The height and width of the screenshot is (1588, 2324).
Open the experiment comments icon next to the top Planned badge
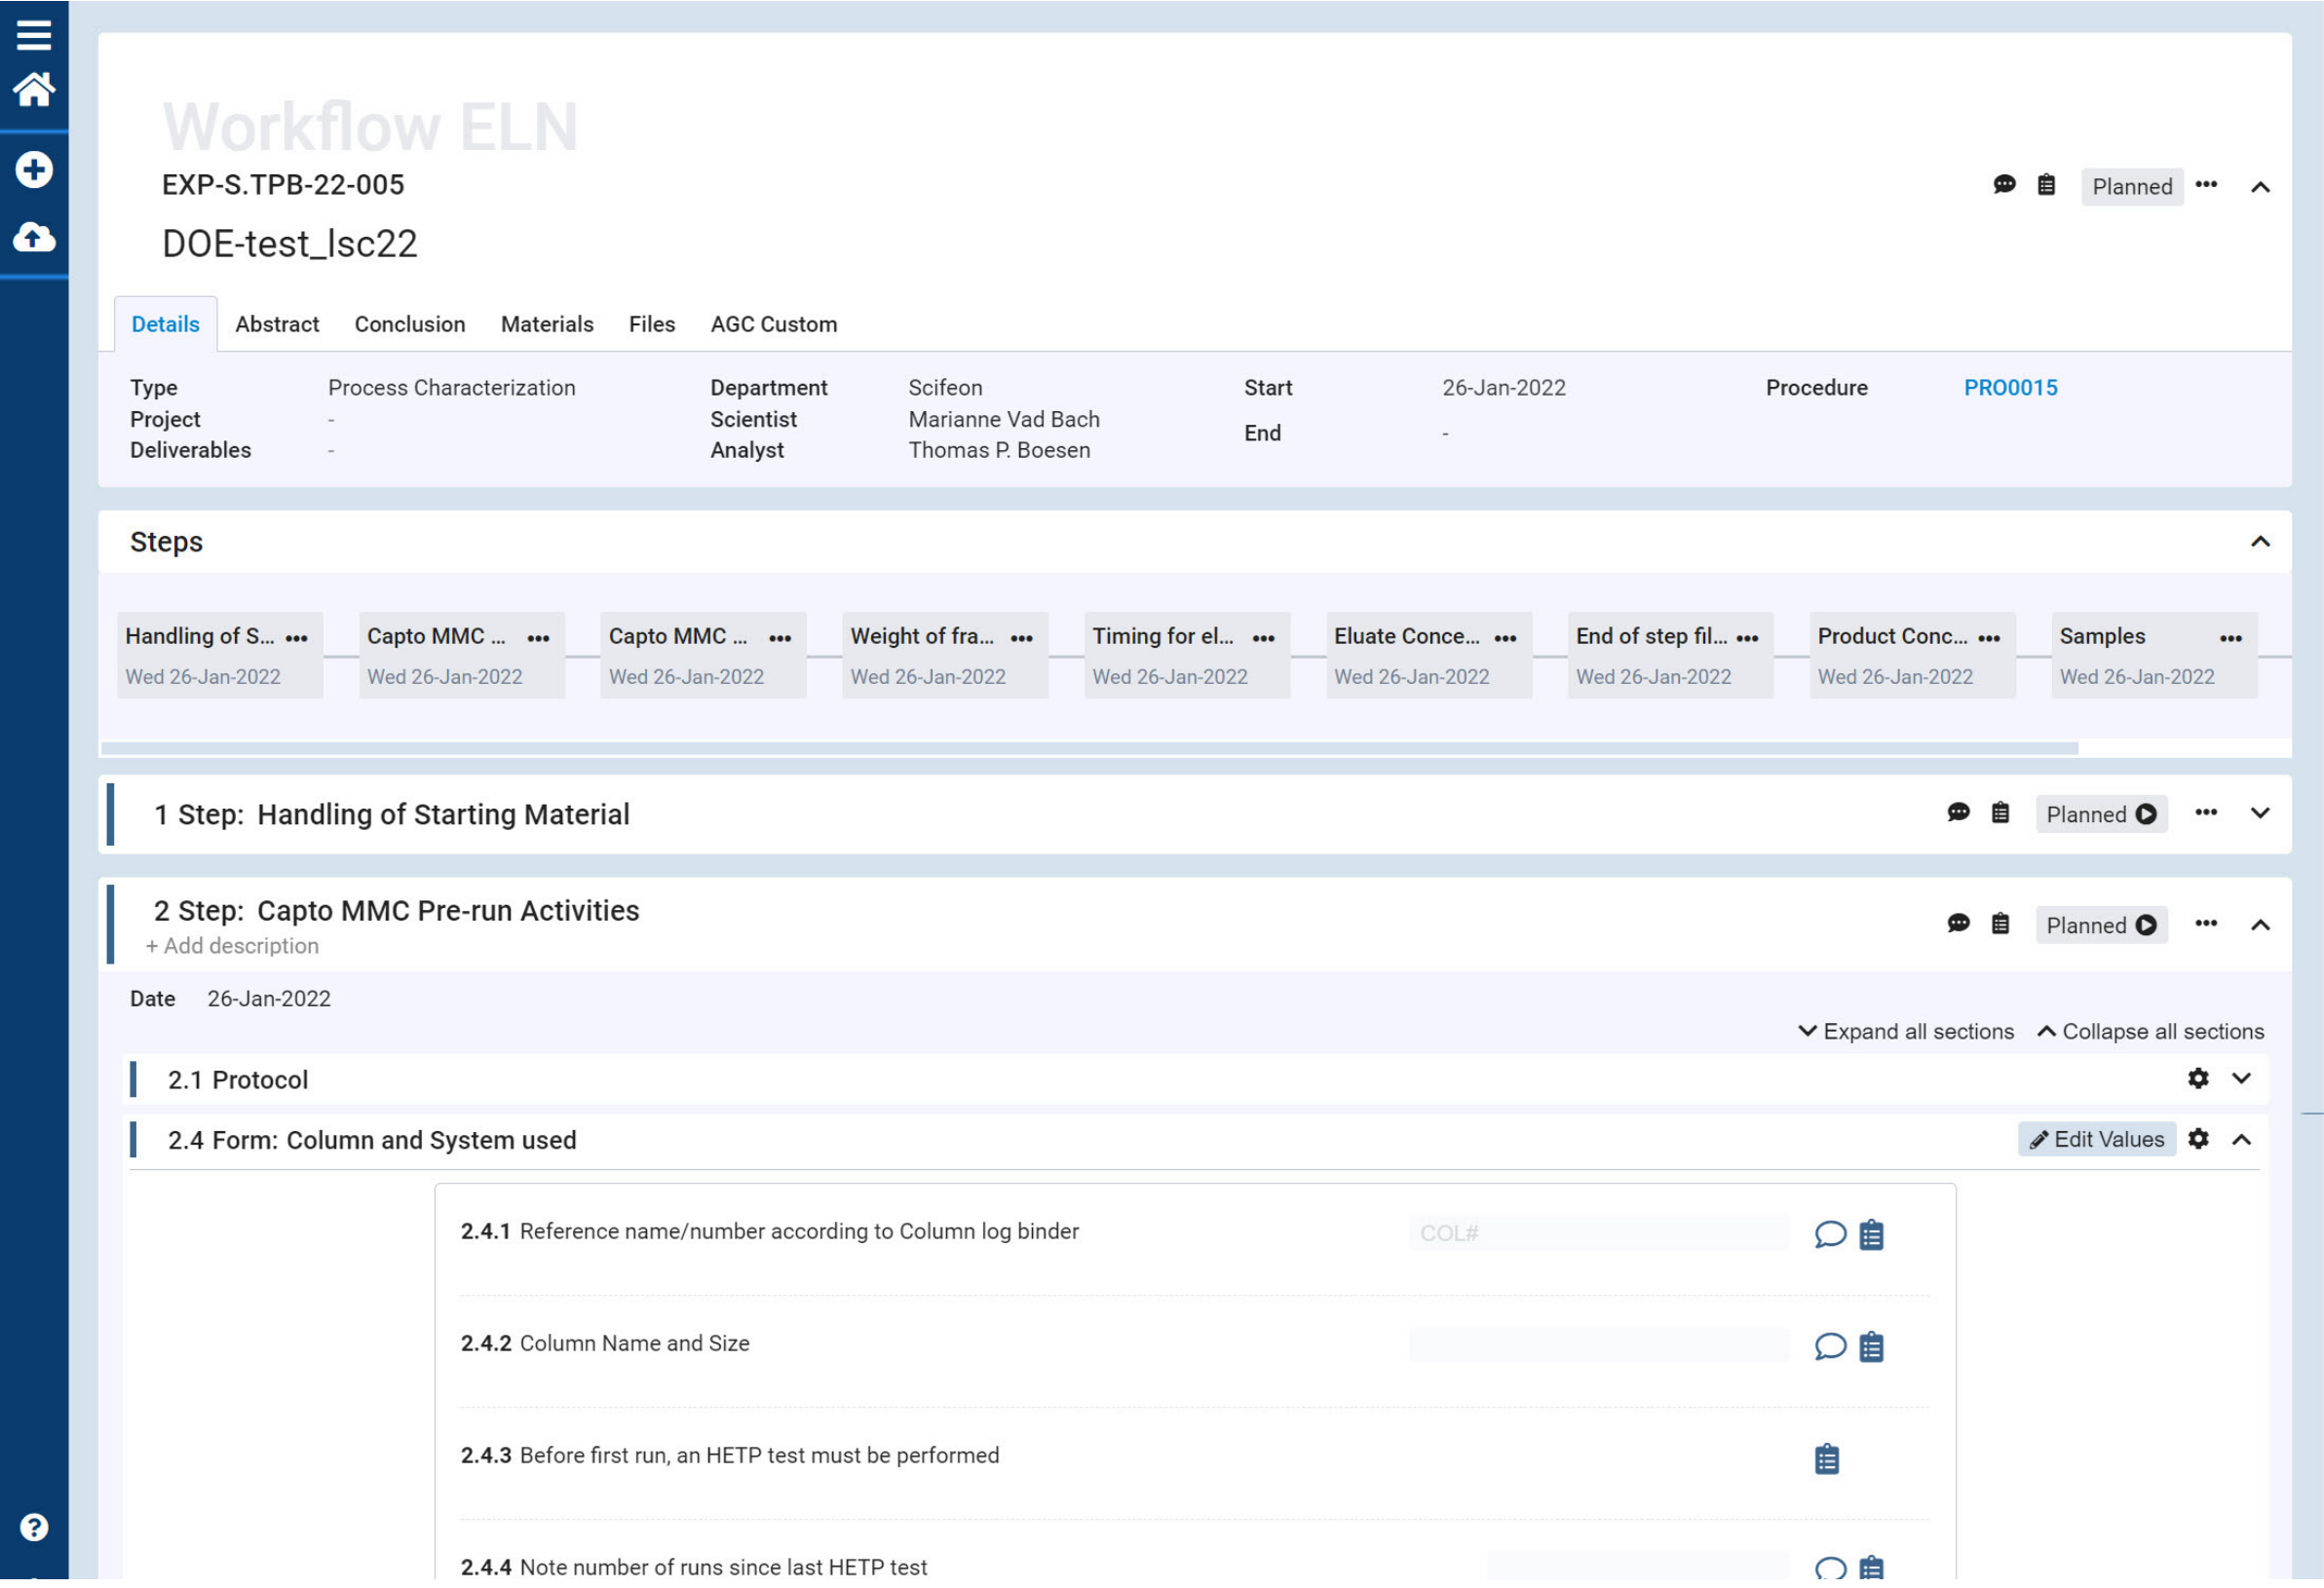(x=2004, y=185)
